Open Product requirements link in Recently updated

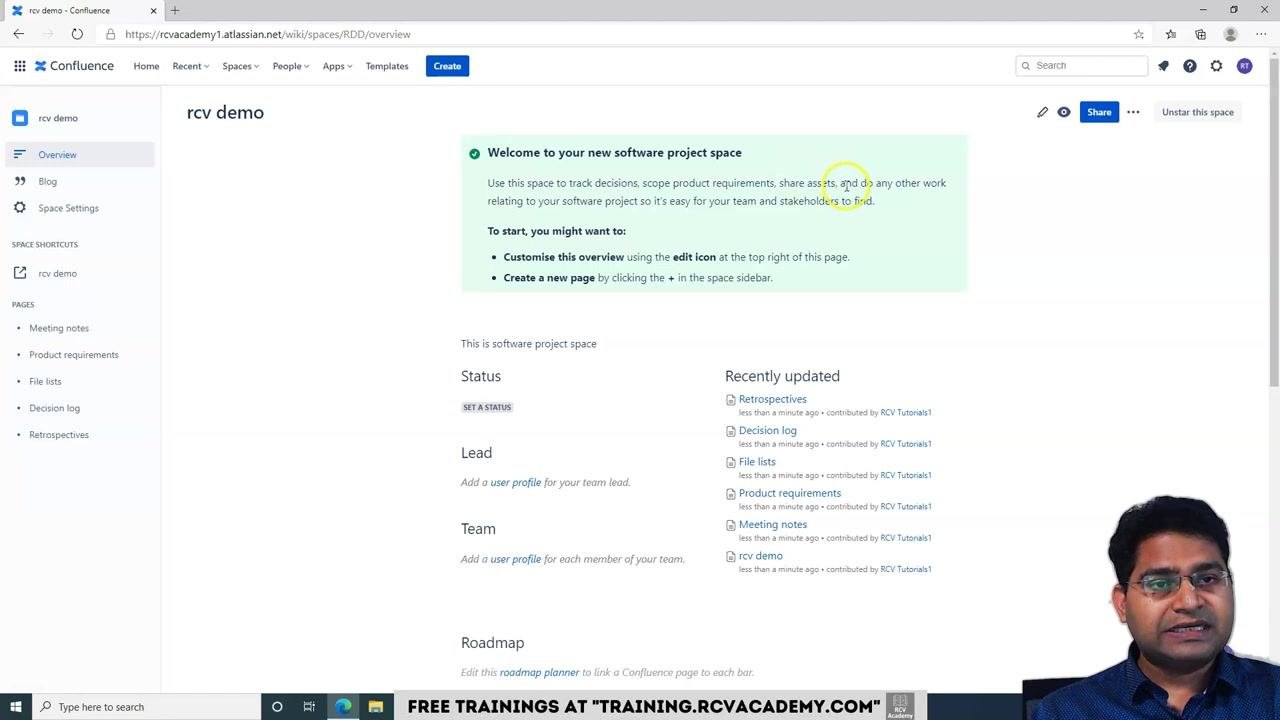pos(789,493)
